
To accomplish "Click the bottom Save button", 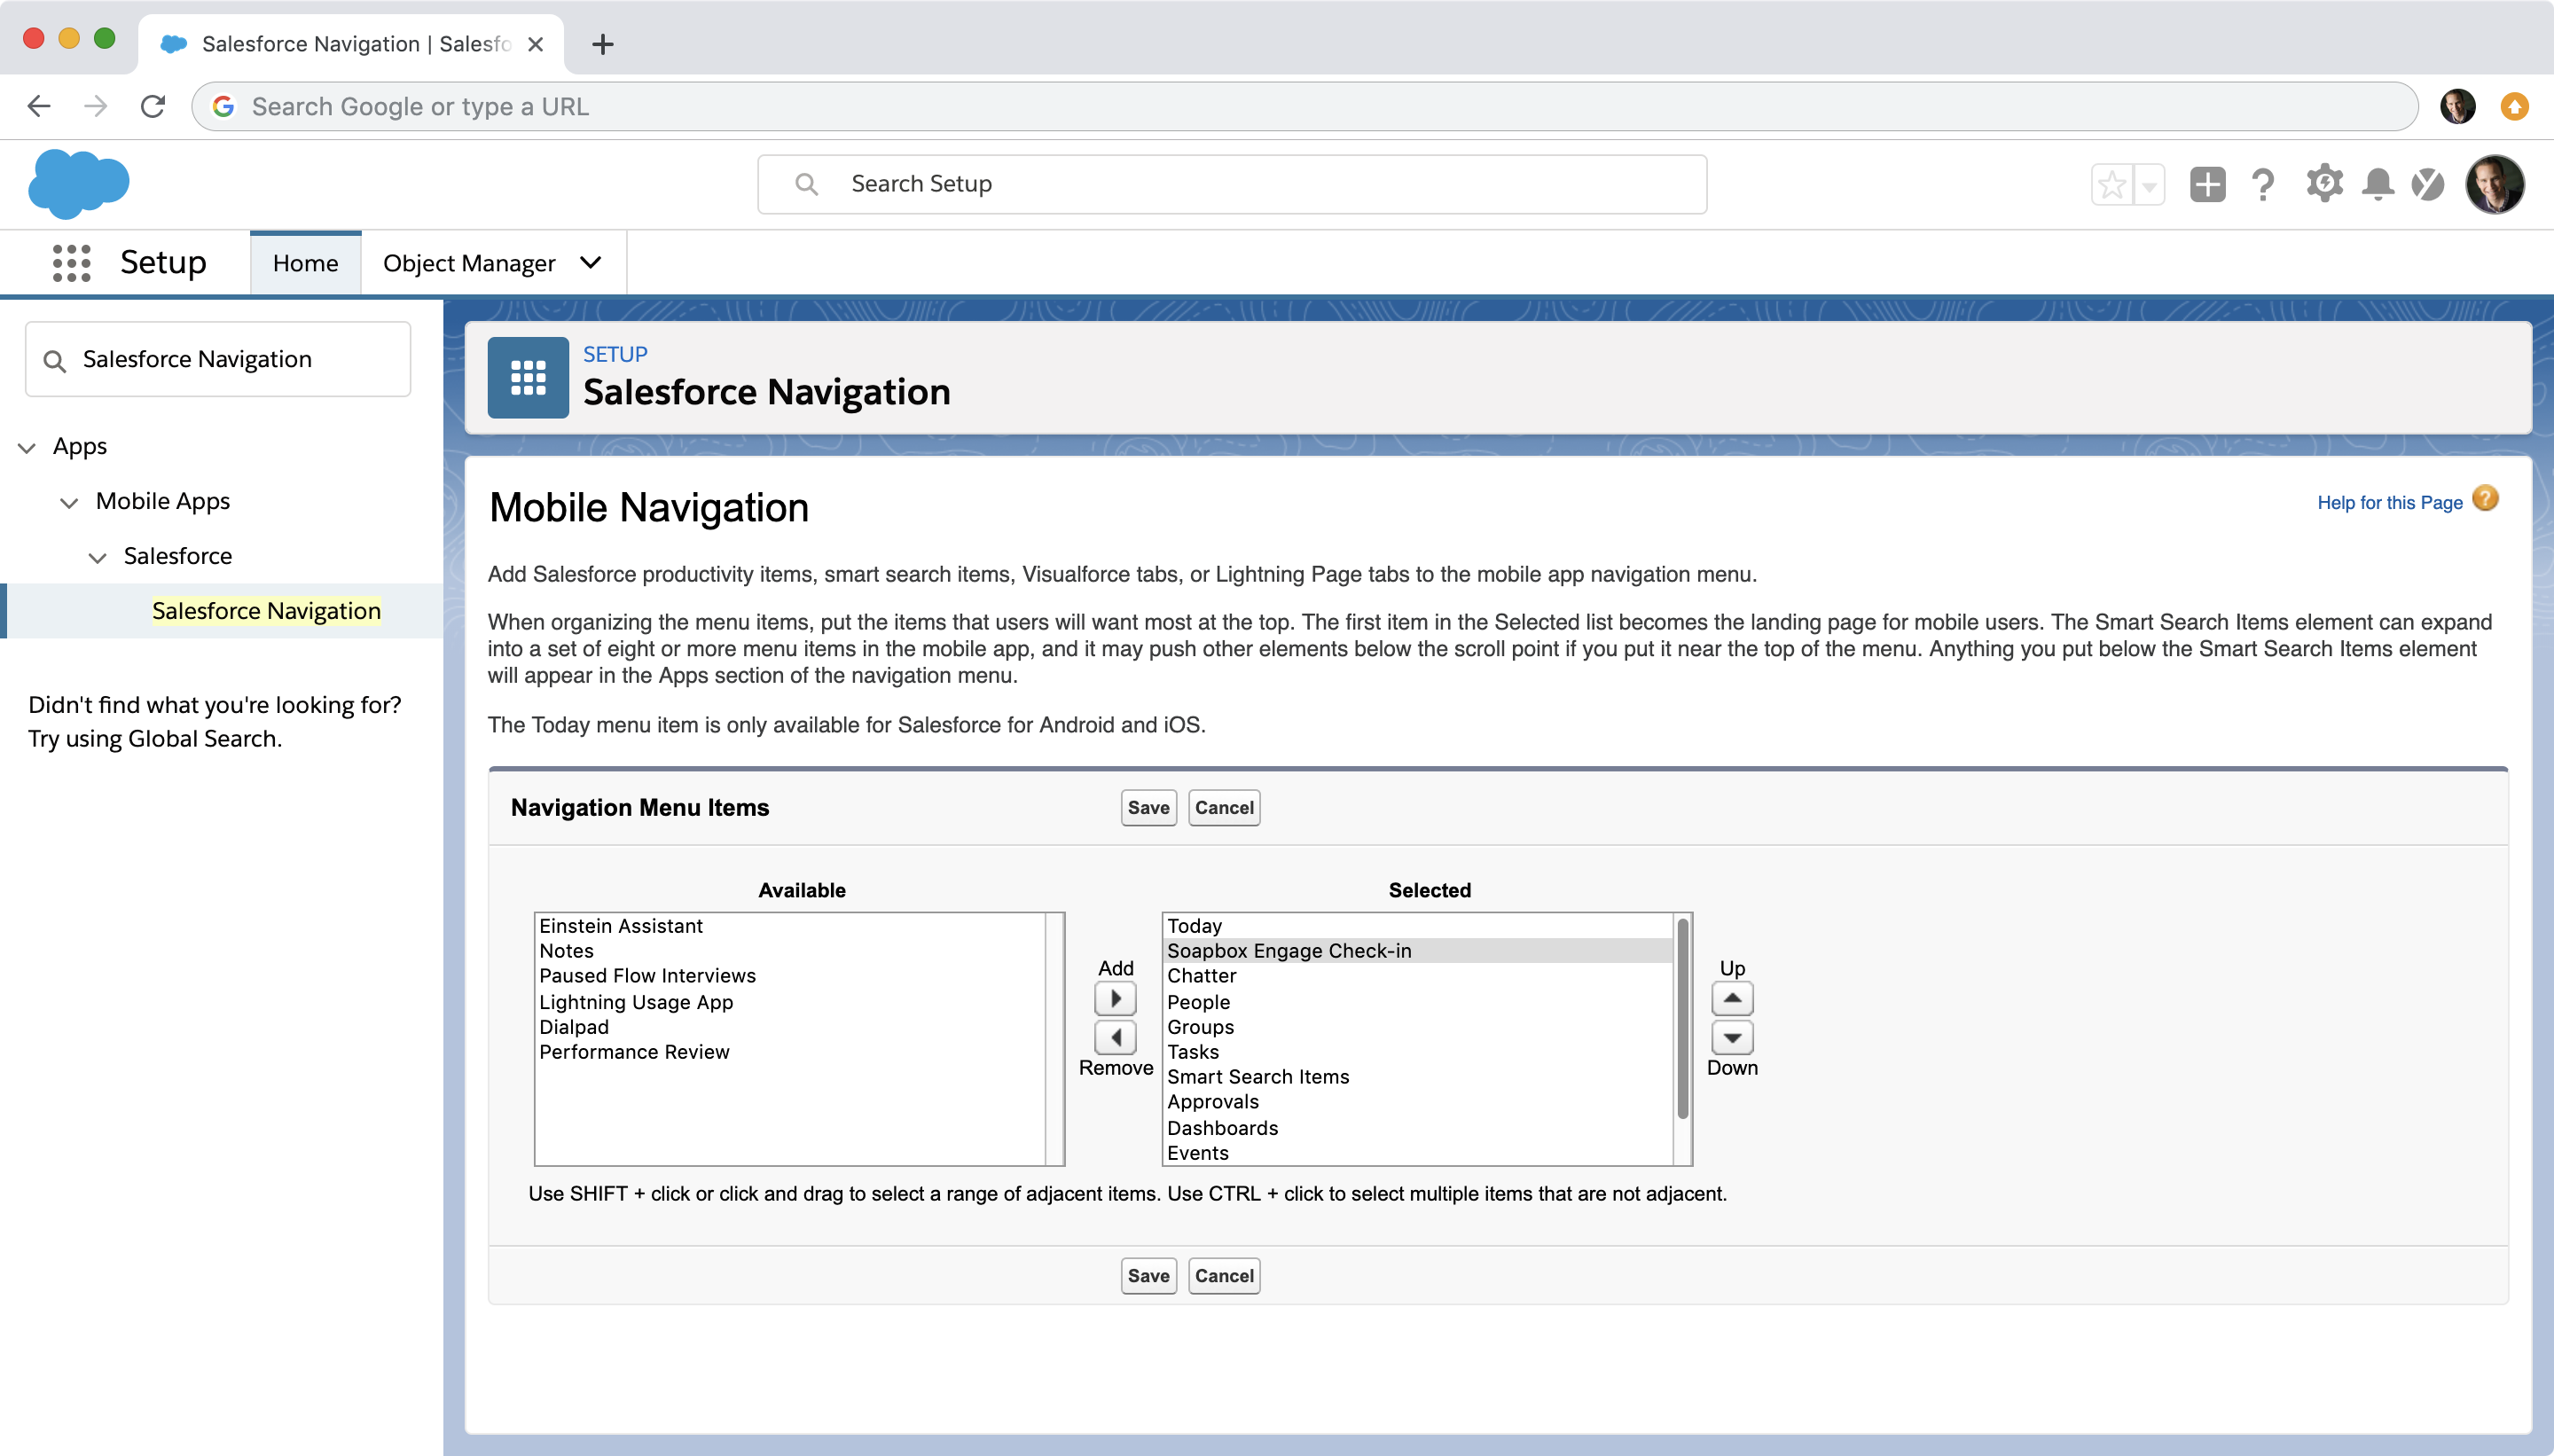I will (1148, 1275).
